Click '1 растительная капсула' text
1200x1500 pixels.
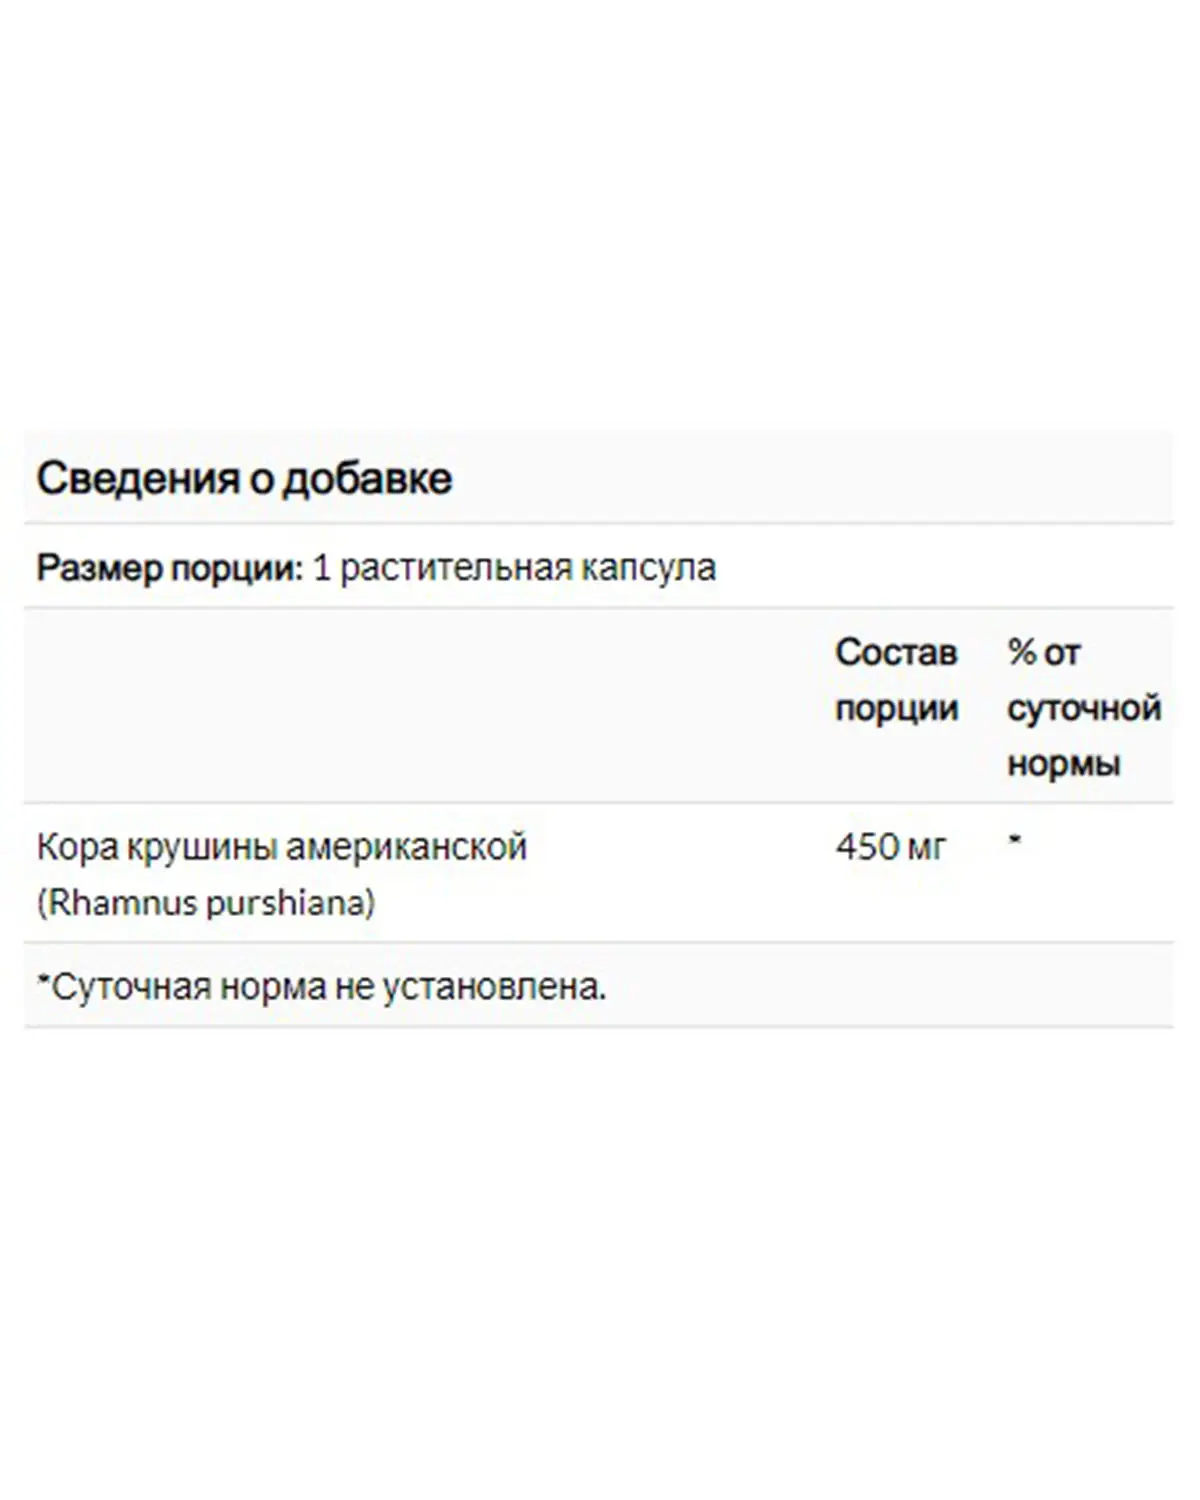click(x=514, y=568)
